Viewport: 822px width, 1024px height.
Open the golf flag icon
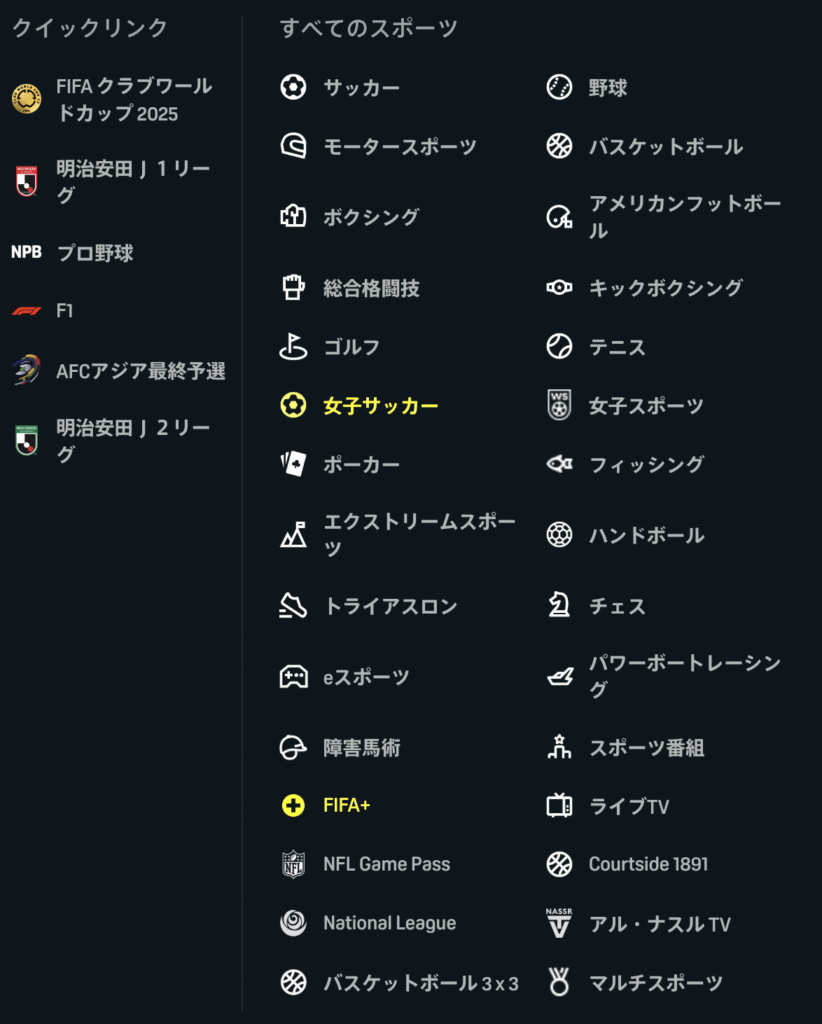click(x=293, y=347)
